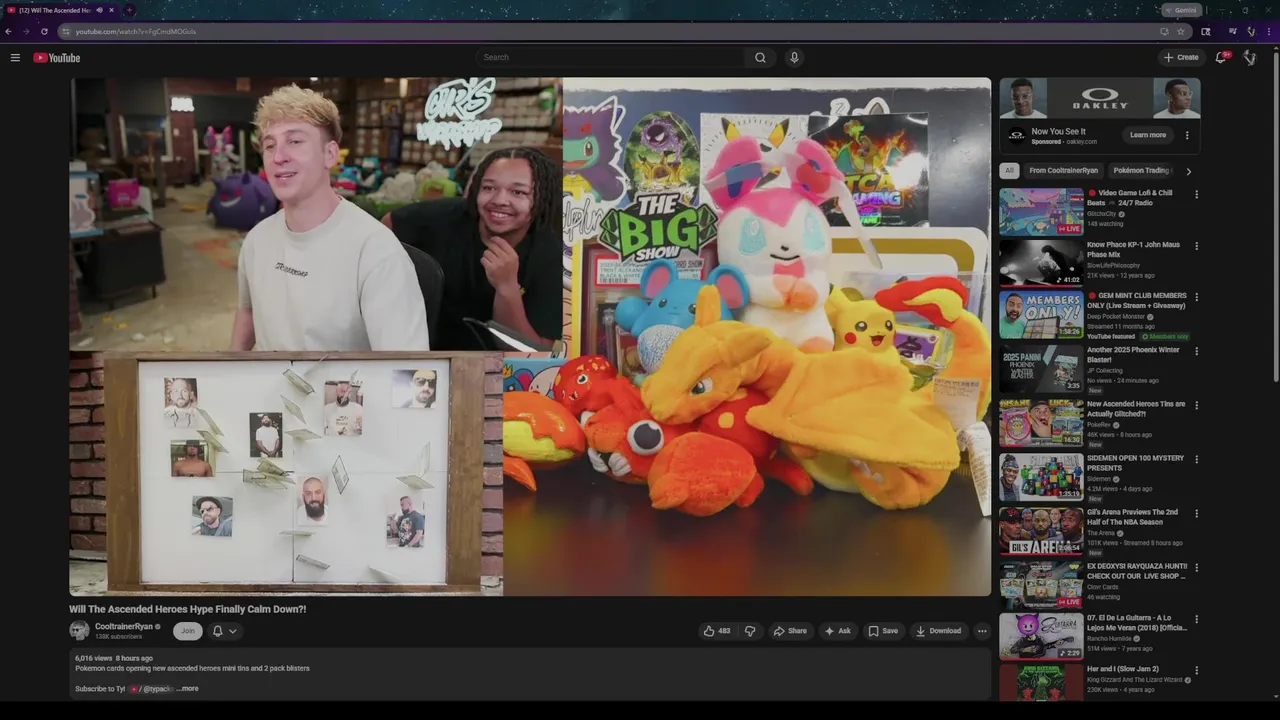Start voice search with the microphone
The height and width of the screenshot is (720, 1280).
click(794, 57)
